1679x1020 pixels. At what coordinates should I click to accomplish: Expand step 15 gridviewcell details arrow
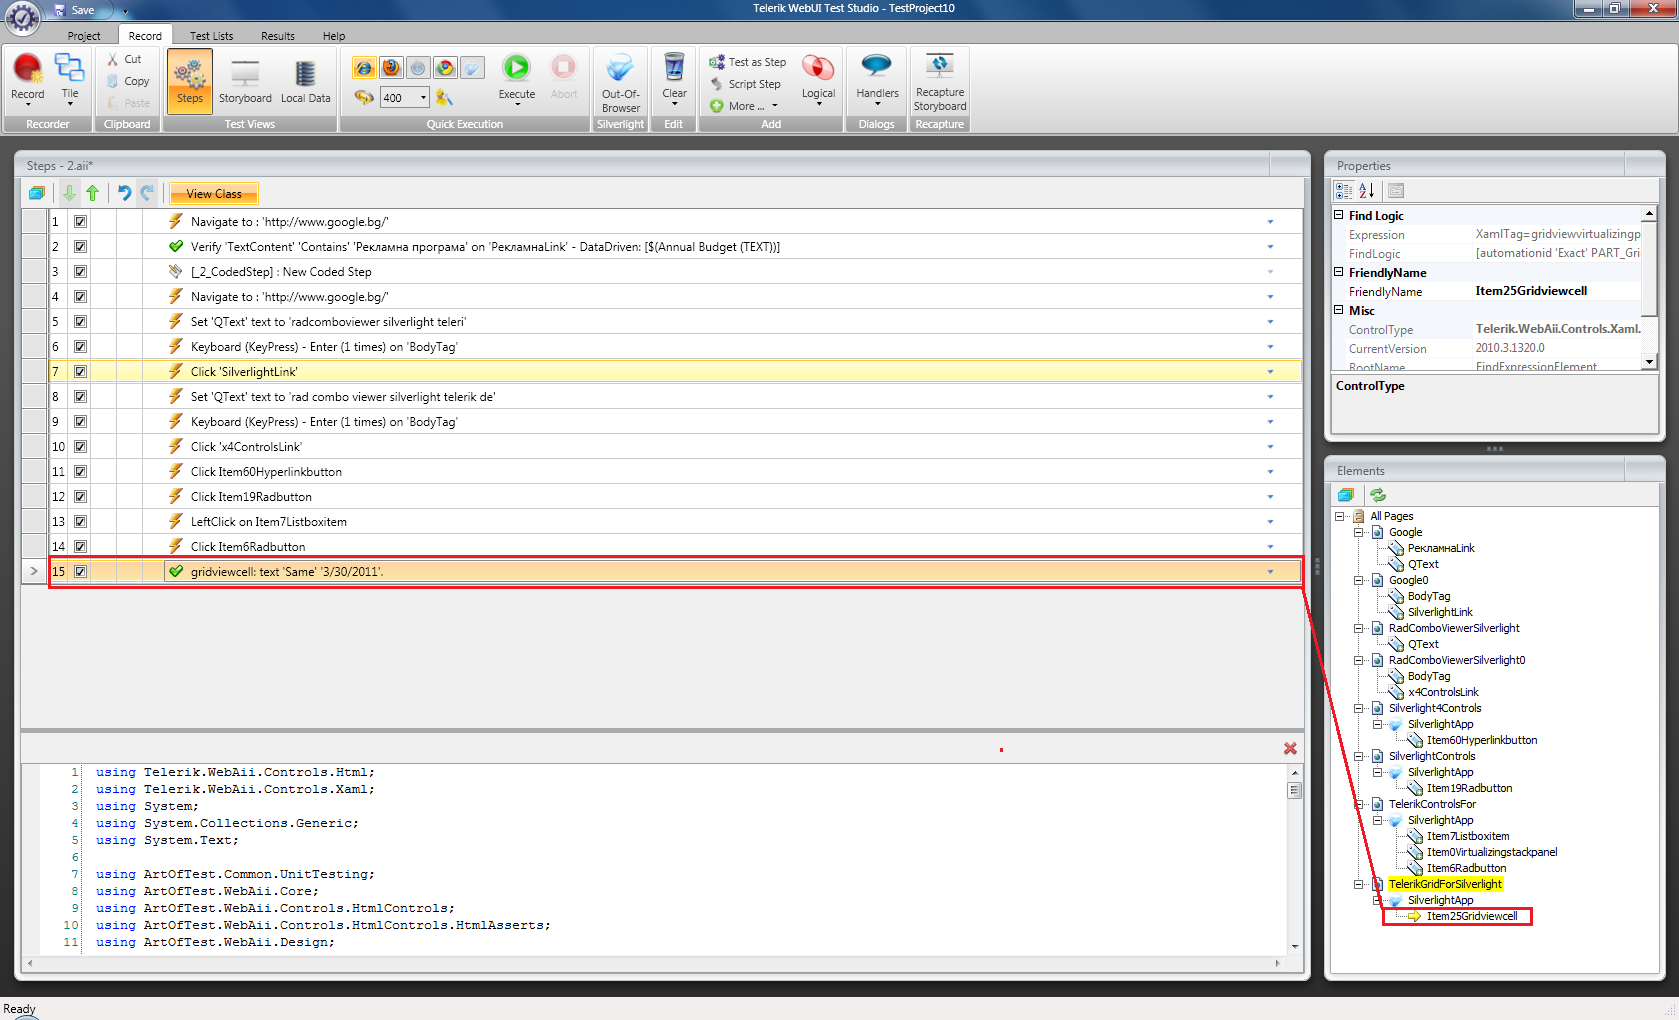[1270, 572]
